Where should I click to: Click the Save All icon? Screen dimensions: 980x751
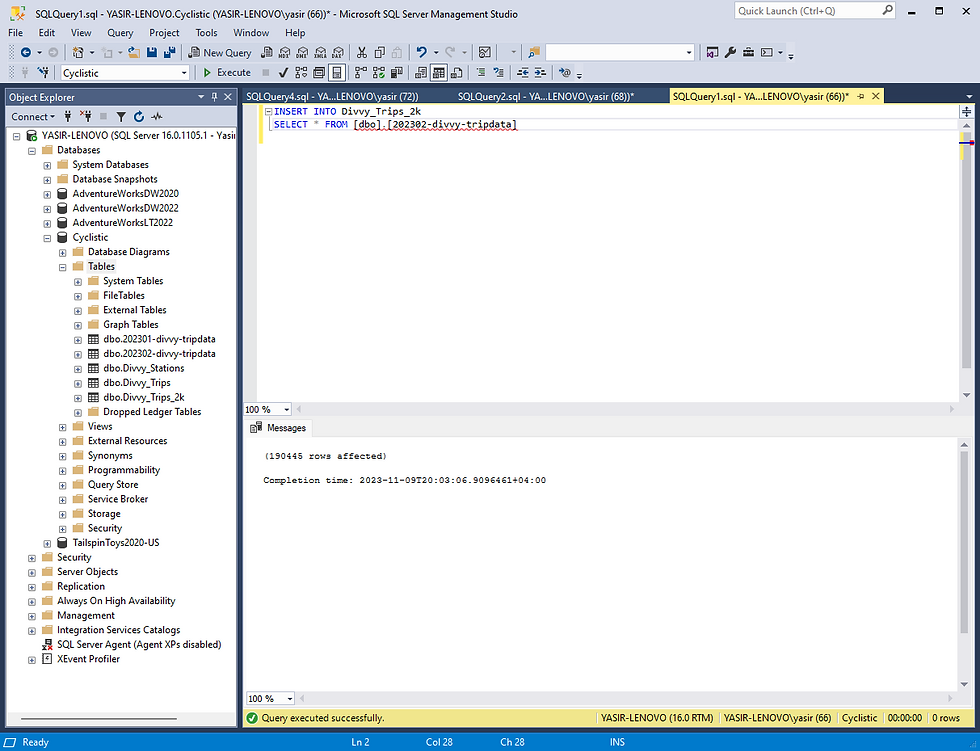tap(169, 52)
